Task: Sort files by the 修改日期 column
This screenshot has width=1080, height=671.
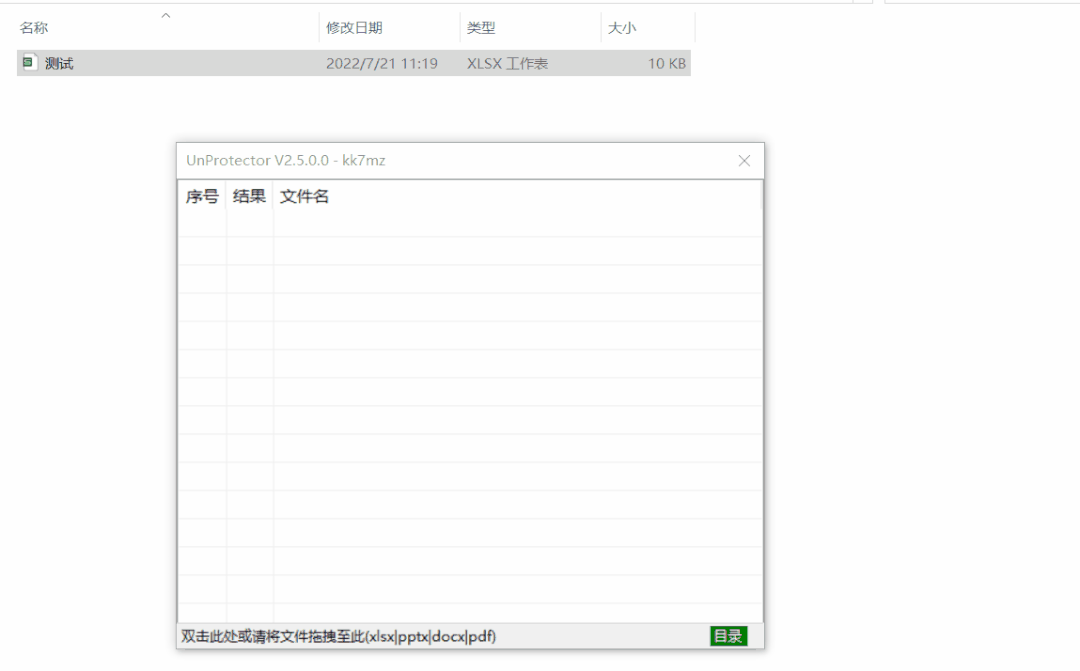Action: click(354, 28)
